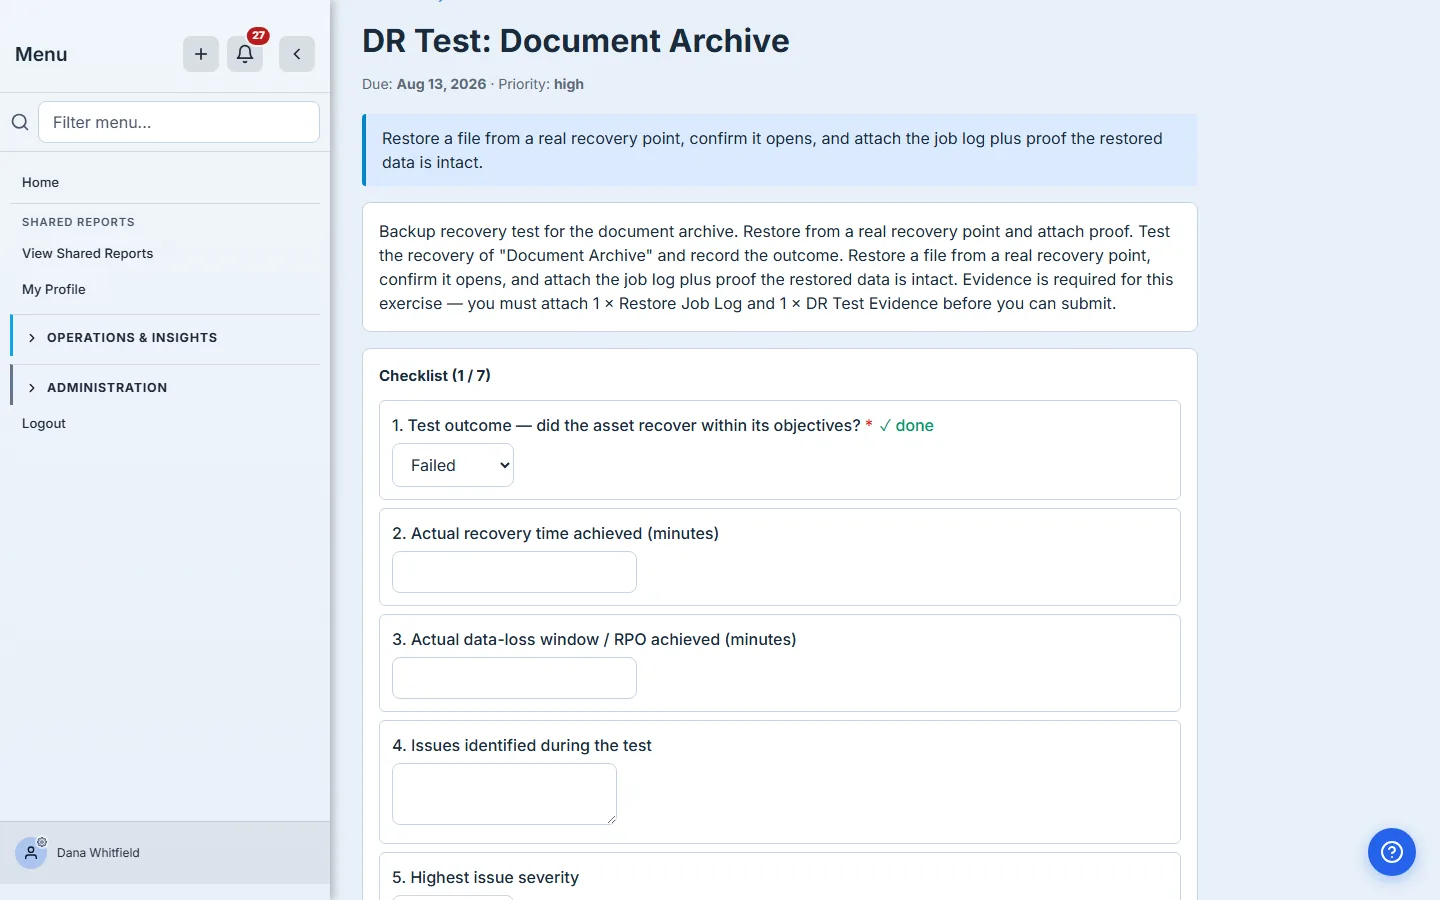Click Logout in the sidebar

pos(44,423)
